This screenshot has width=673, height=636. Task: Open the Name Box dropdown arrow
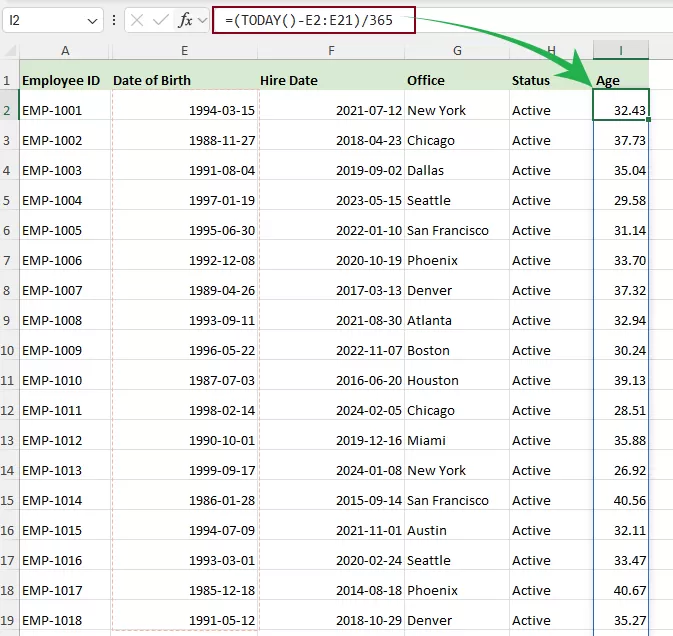click(92, 21)
